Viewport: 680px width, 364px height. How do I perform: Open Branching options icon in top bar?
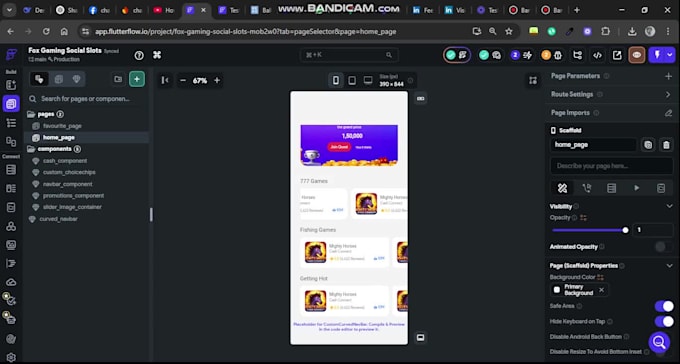click(578, 55)
